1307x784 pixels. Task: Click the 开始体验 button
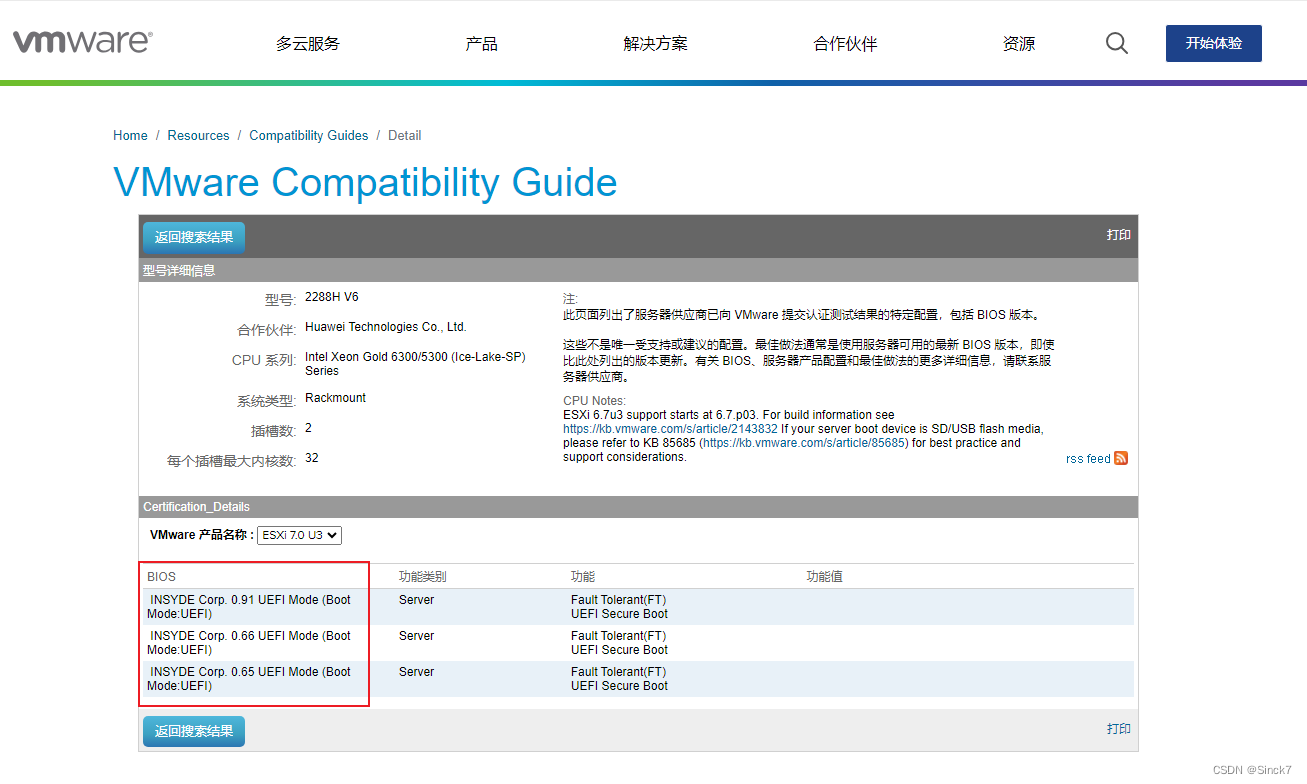coord(1214,43)
